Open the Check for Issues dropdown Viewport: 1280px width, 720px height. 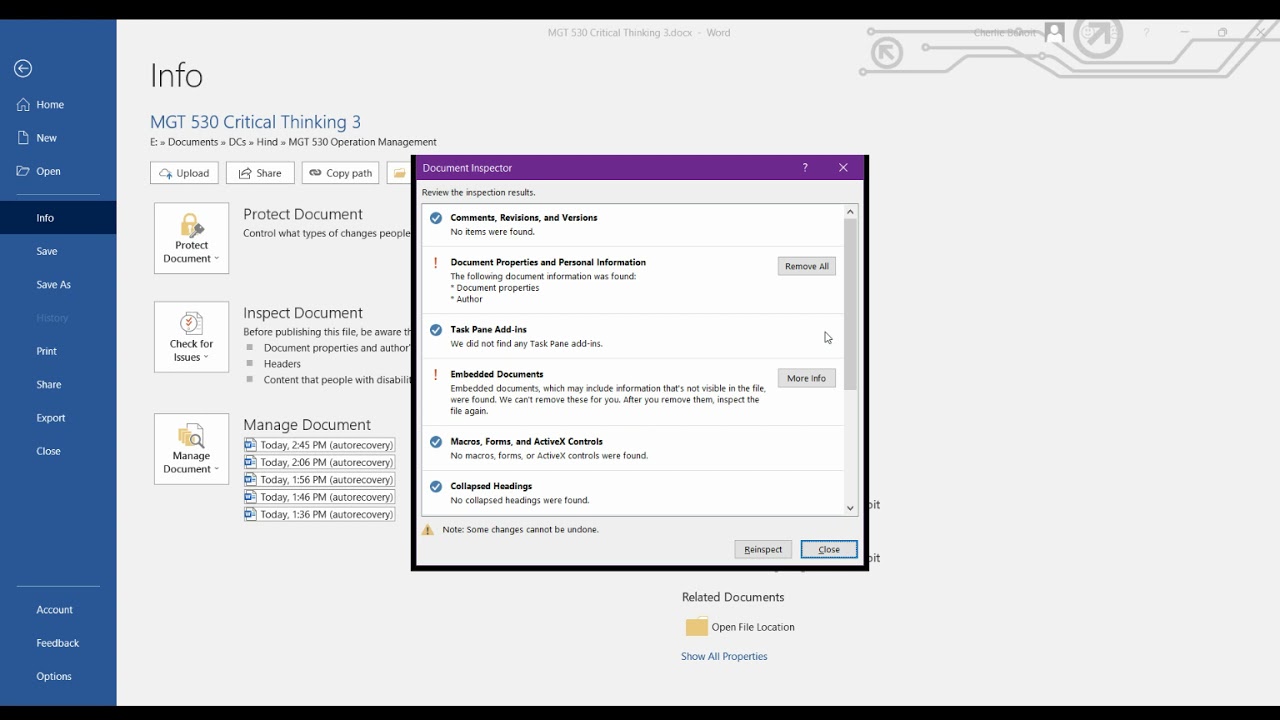(191, 337)
